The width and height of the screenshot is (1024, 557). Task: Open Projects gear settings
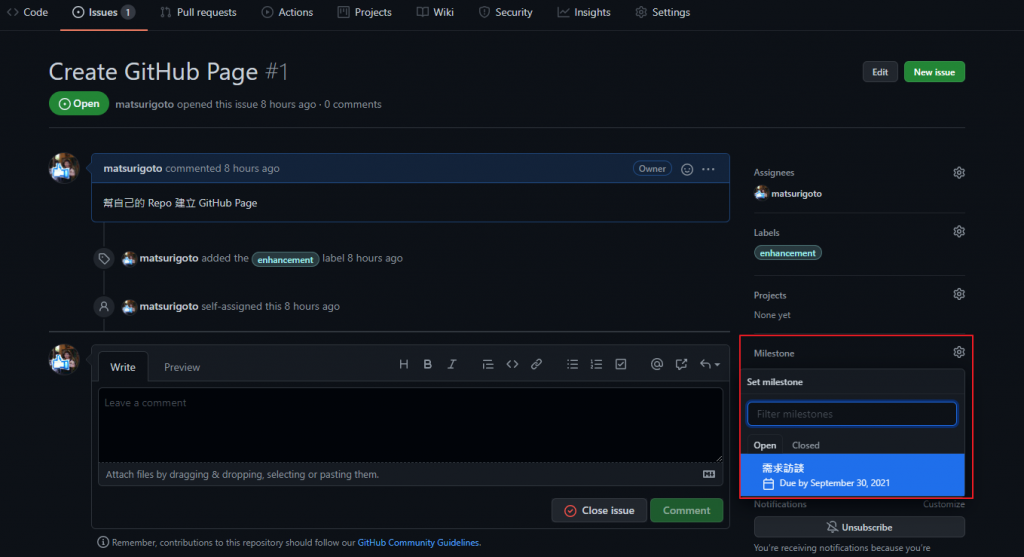959,294
